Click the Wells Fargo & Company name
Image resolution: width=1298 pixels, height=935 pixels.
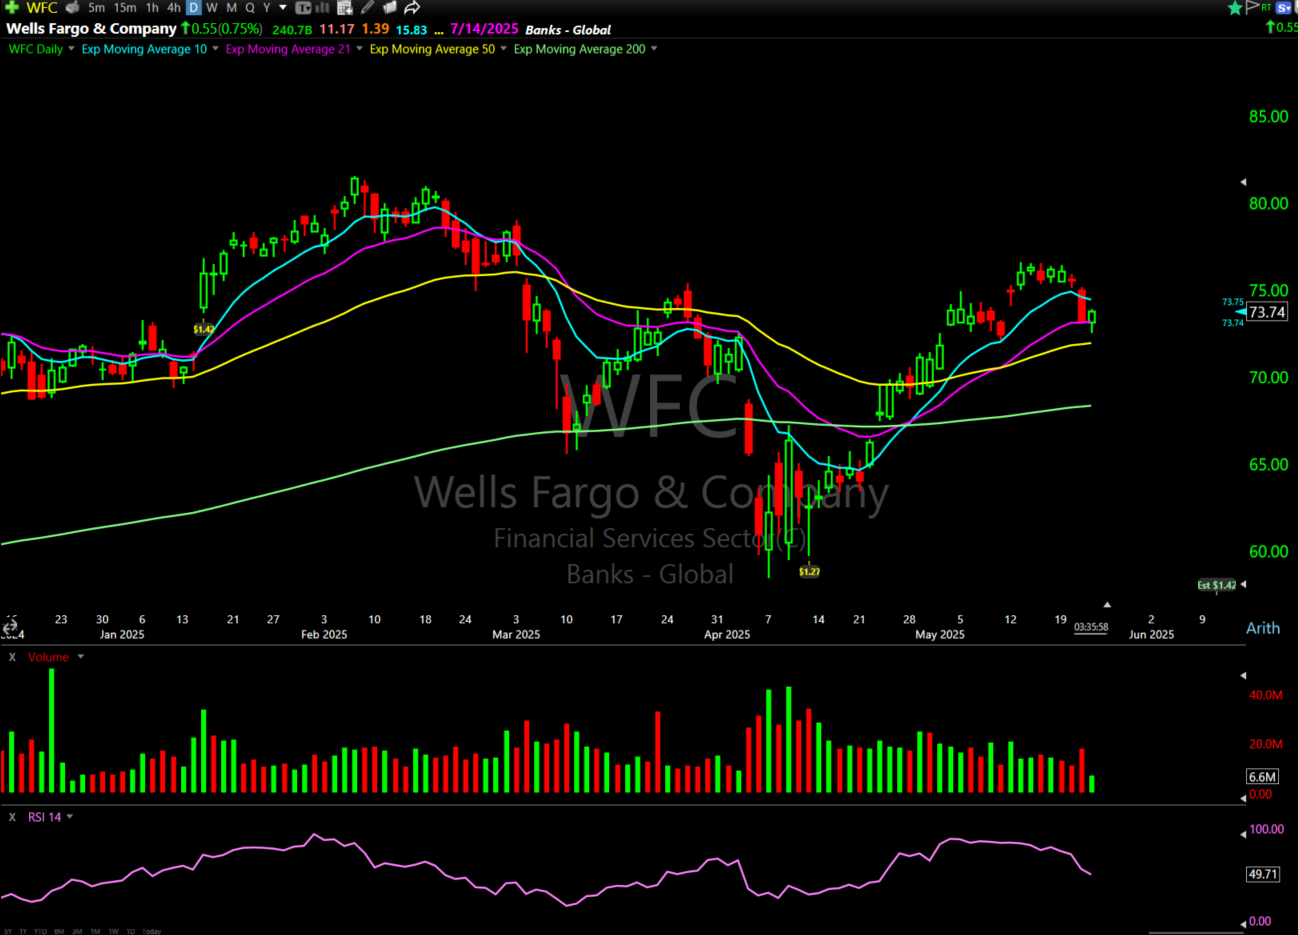(x=91, y=29)
